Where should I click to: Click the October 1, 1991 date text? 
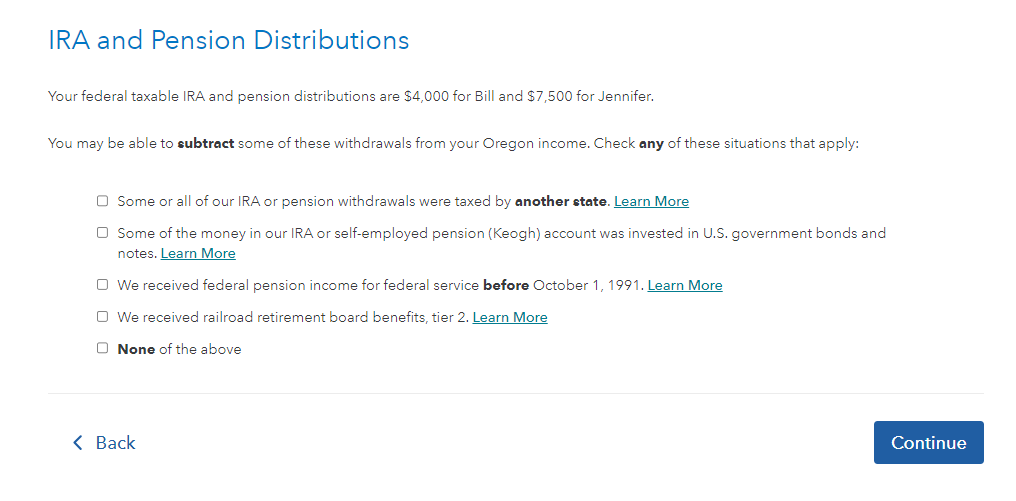tap(588, 285)
